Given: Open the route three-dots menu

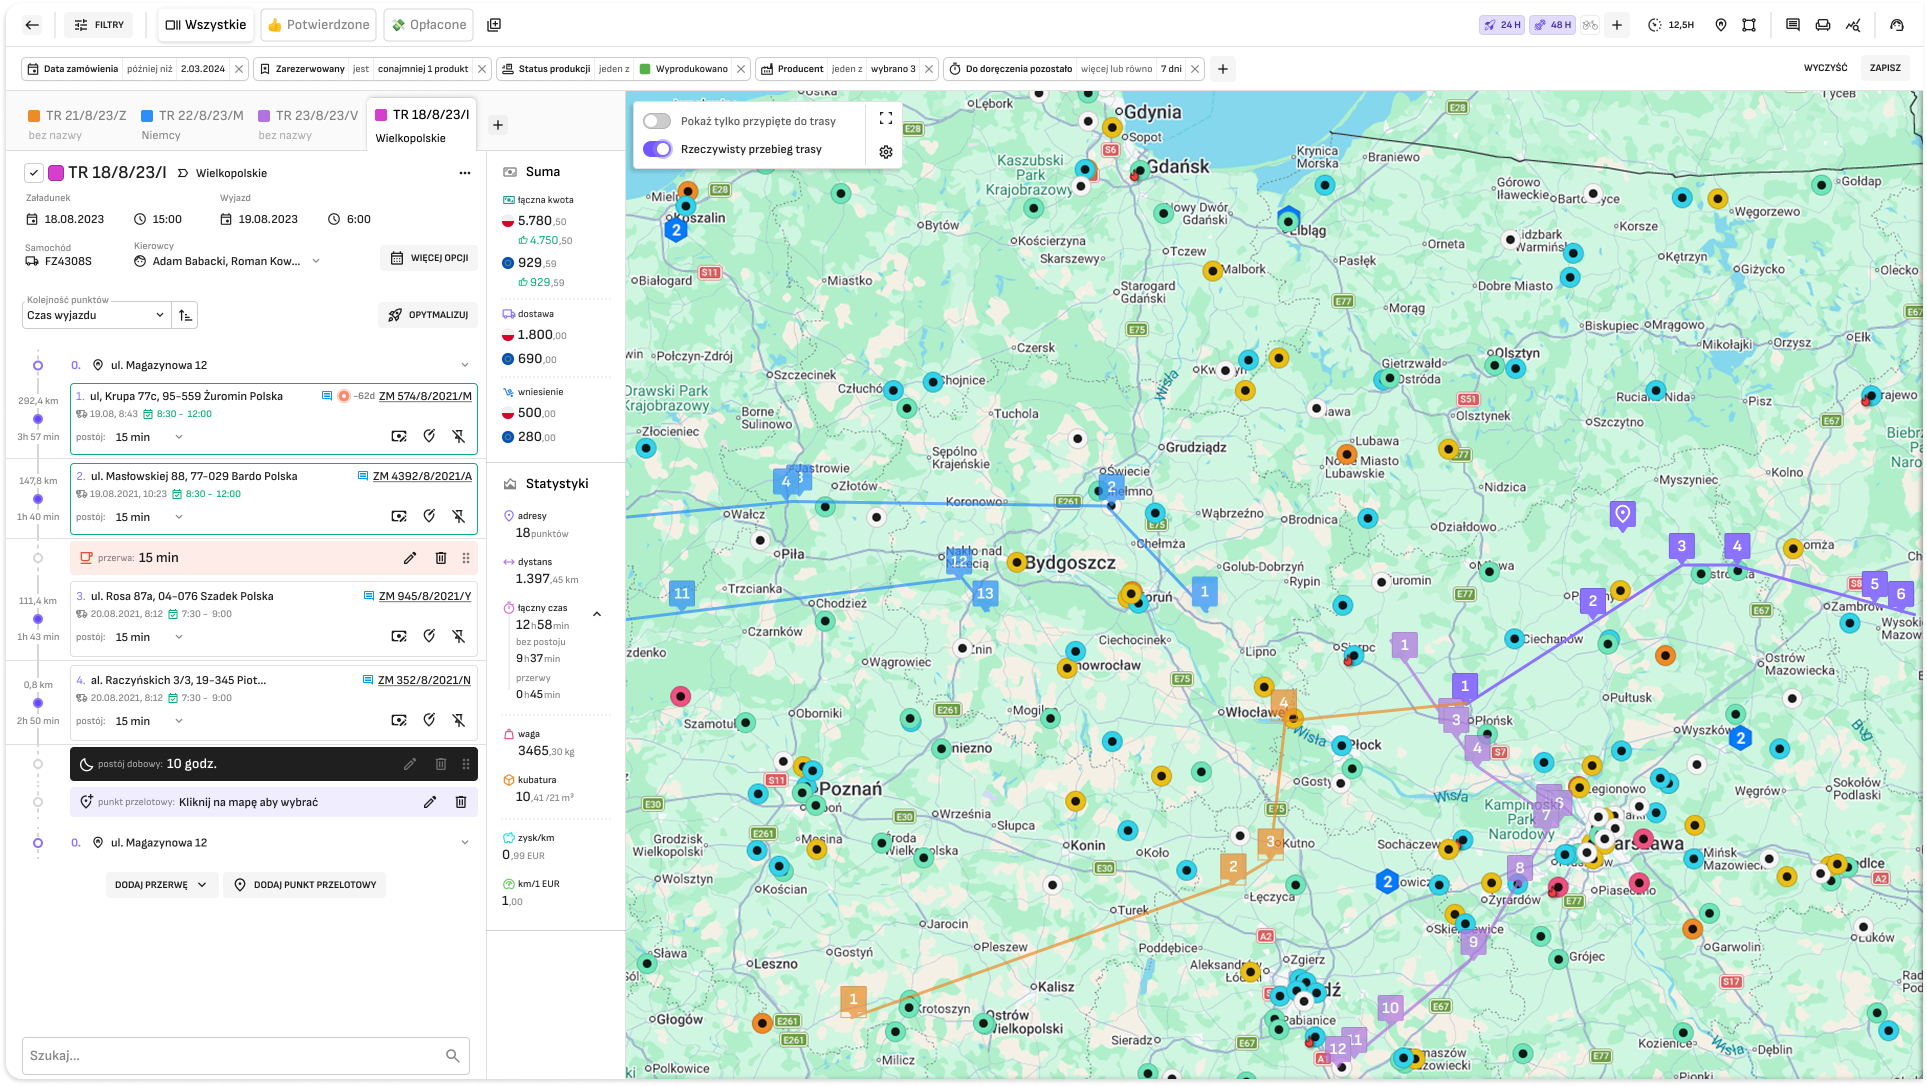Looking at the screenshot, I should pyautogui.click(x=465, y=173).
